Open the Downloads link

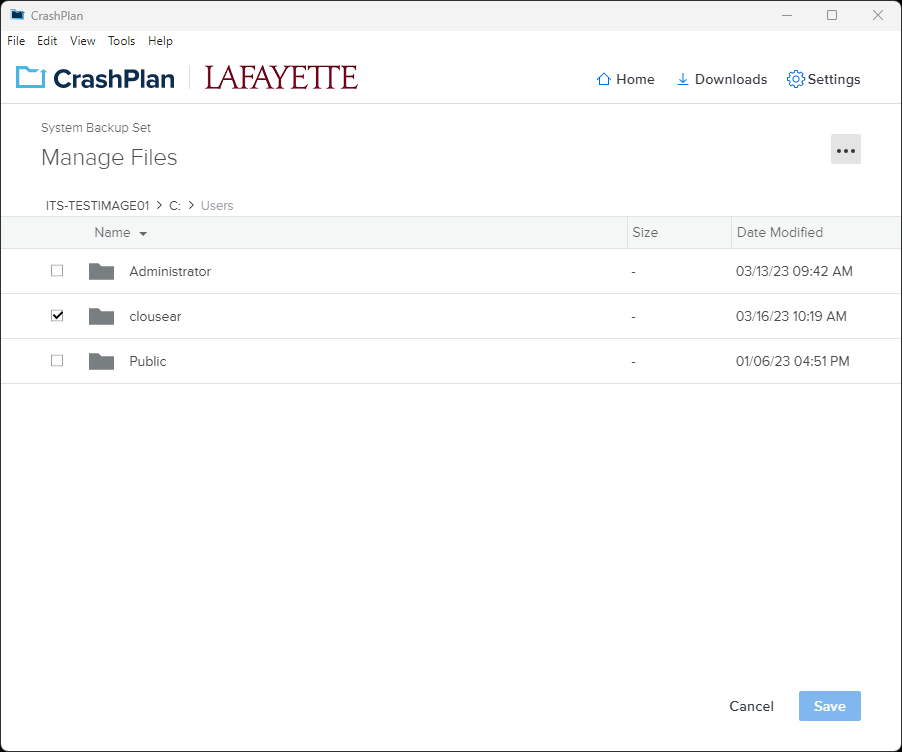click(721, 79)
